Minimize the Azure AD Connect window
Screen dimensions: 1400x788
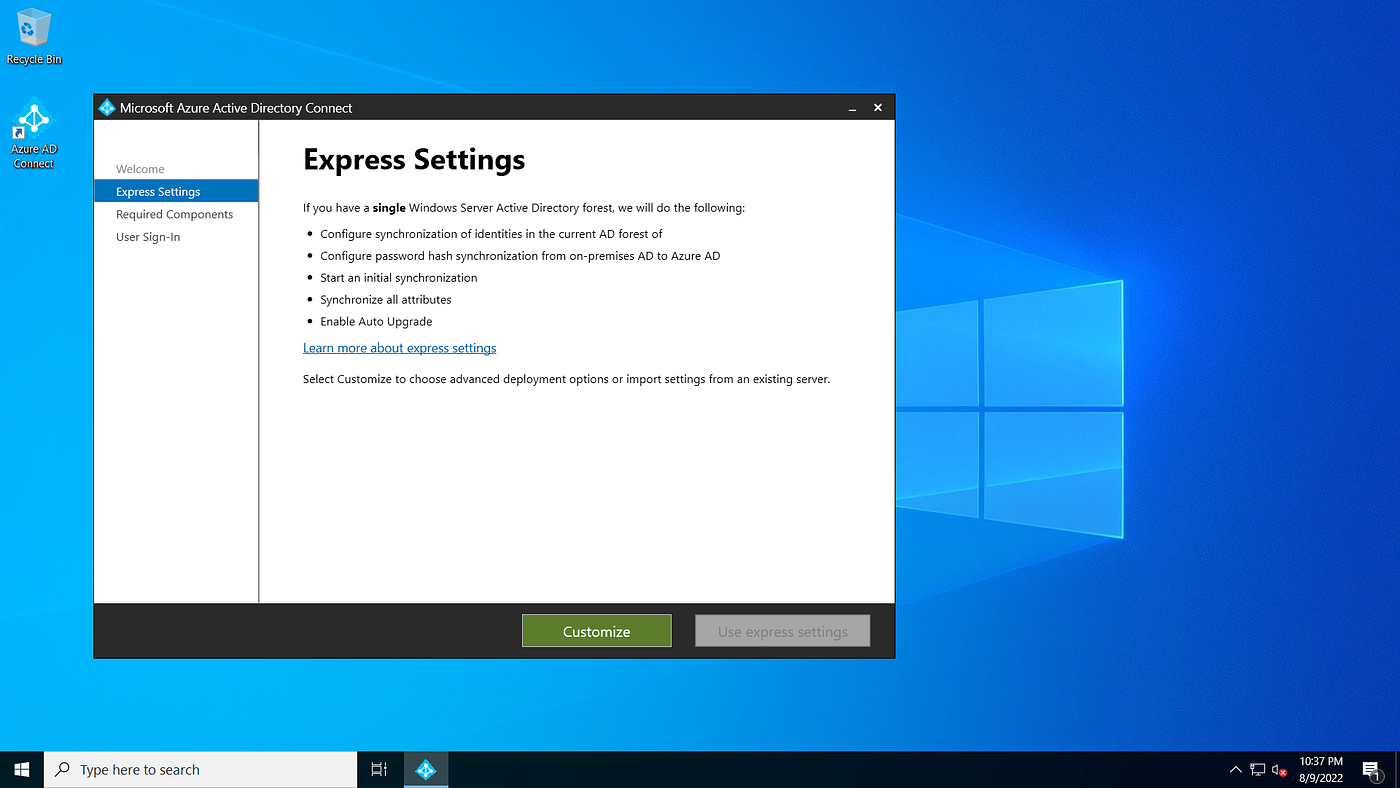coord(852,108)
